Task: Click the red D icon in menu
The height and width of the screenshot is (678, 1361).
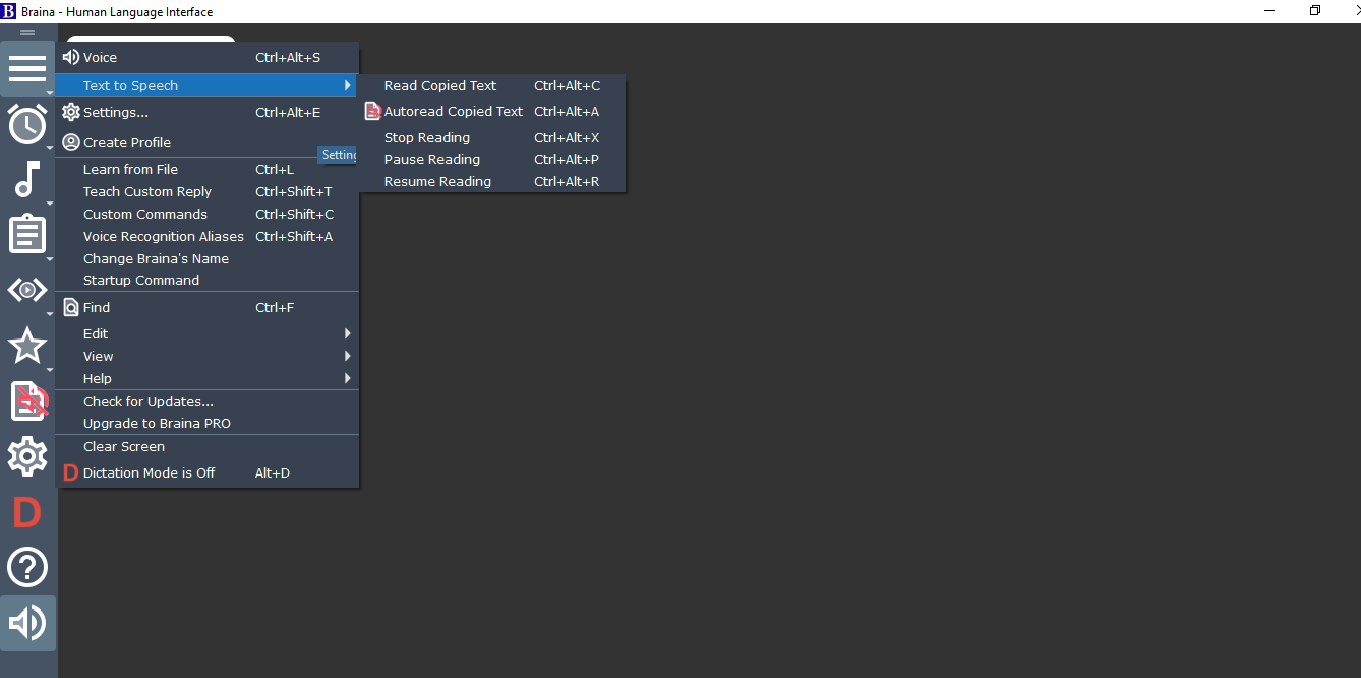Action: [x=70, y=473]
